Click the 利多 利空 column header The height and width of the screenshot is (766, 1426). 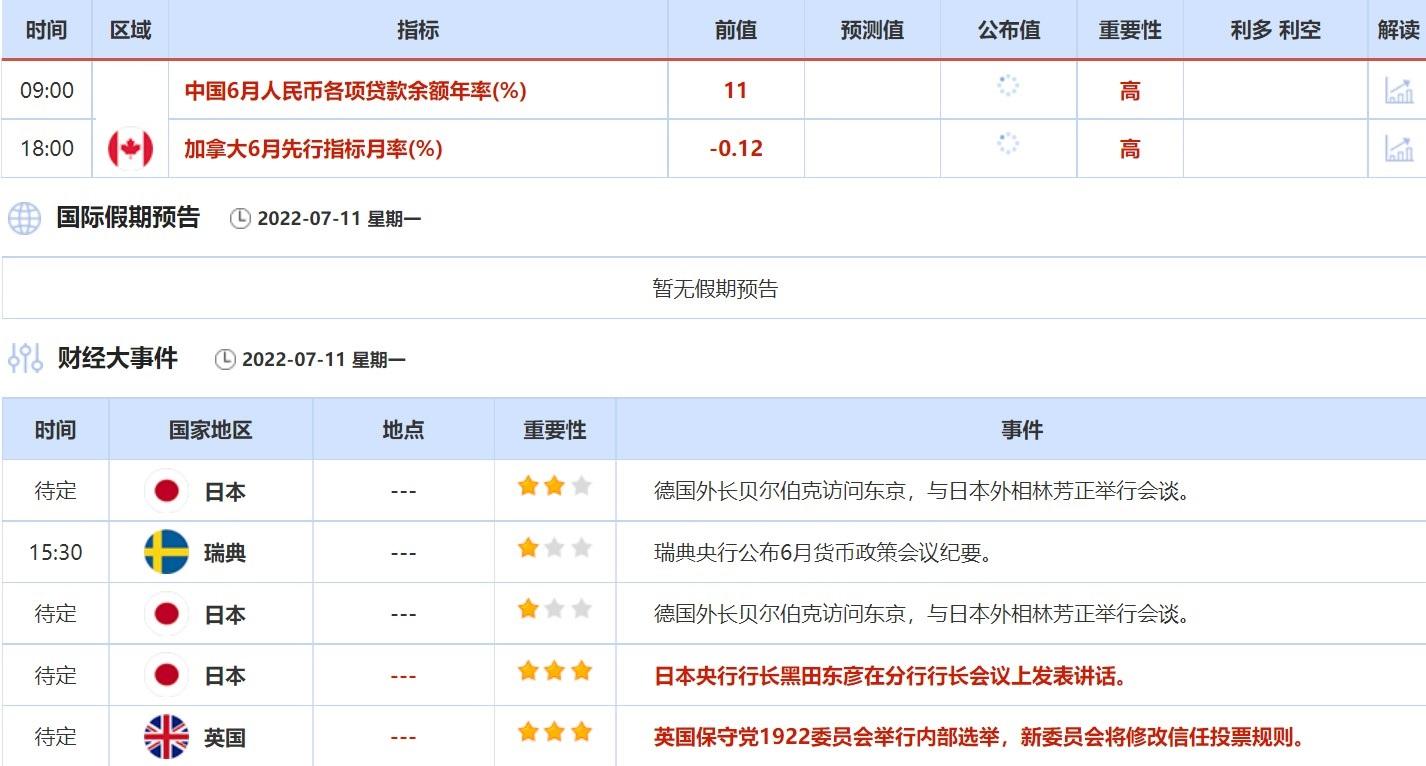click(x=1275, y=30)
